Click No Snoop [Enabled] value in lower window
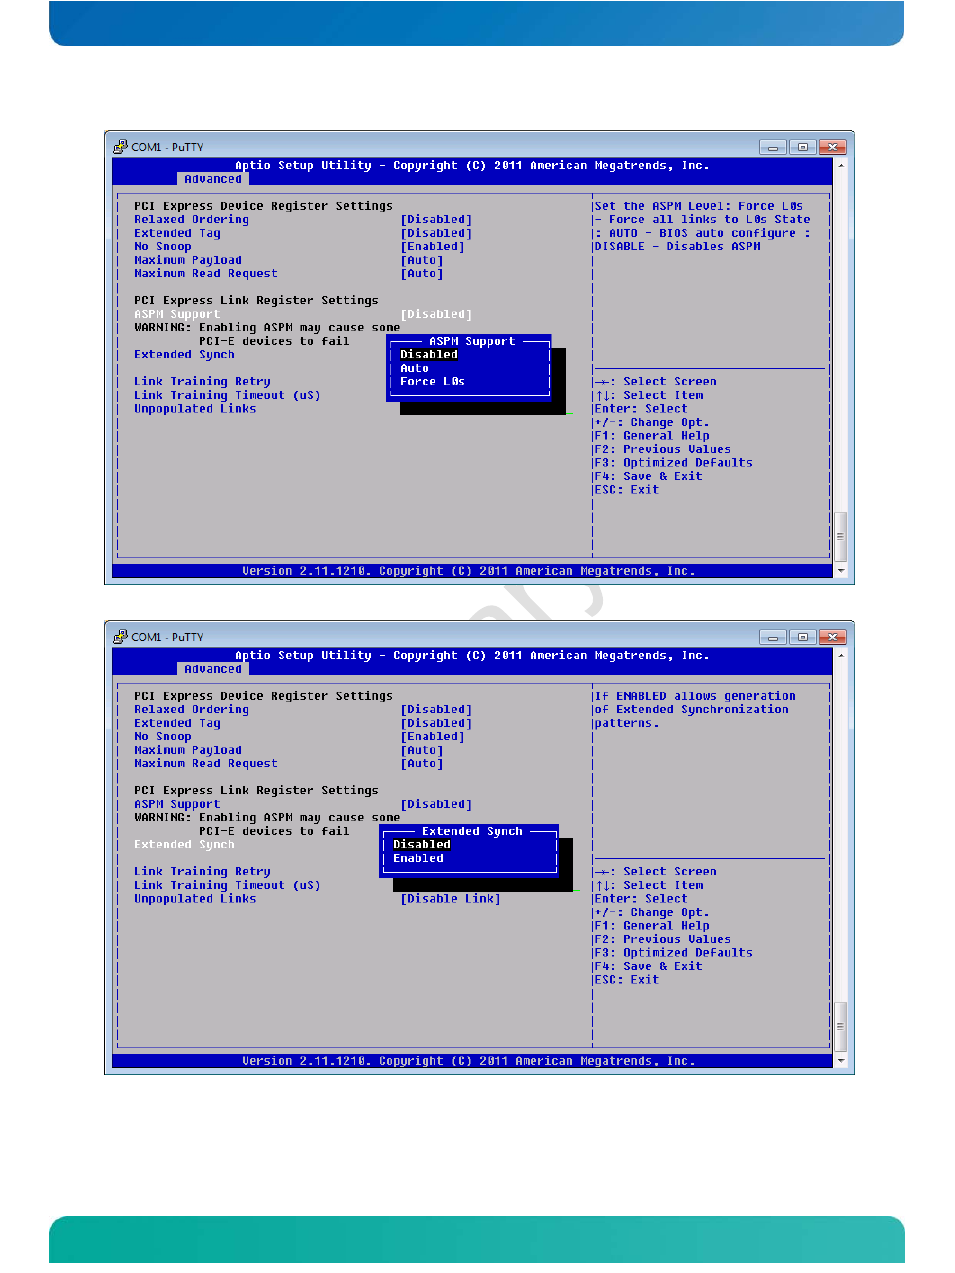 [x=432, y=736]
